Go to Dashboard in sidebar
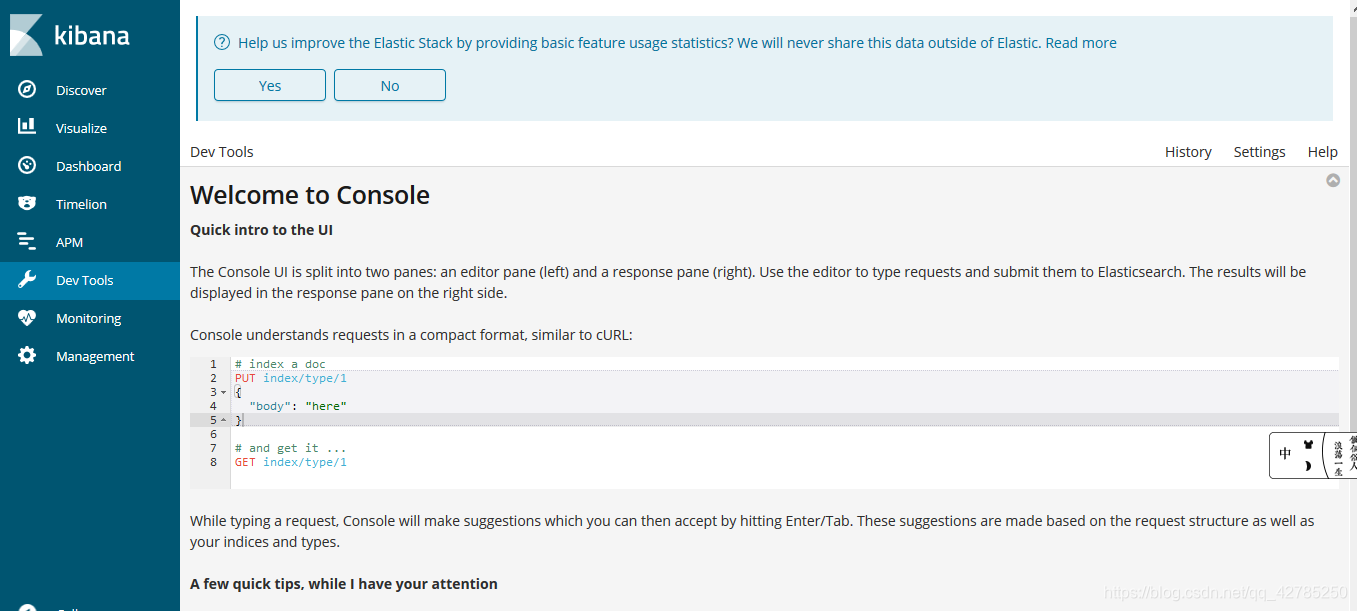 (x=88, y=166)
